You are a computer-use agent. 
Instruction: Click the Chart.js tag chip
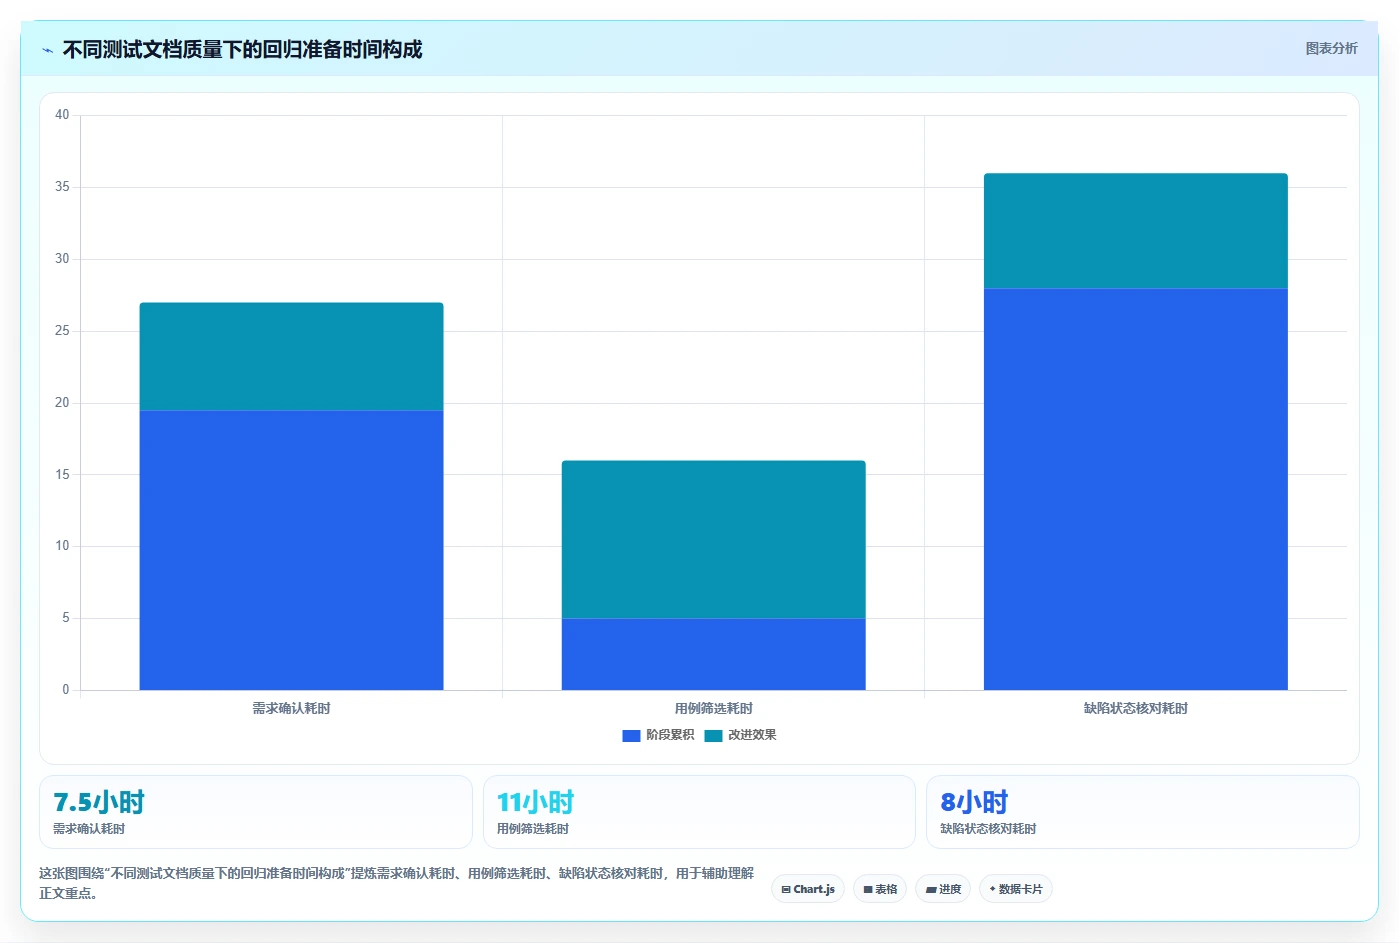[x=808, y=889]
